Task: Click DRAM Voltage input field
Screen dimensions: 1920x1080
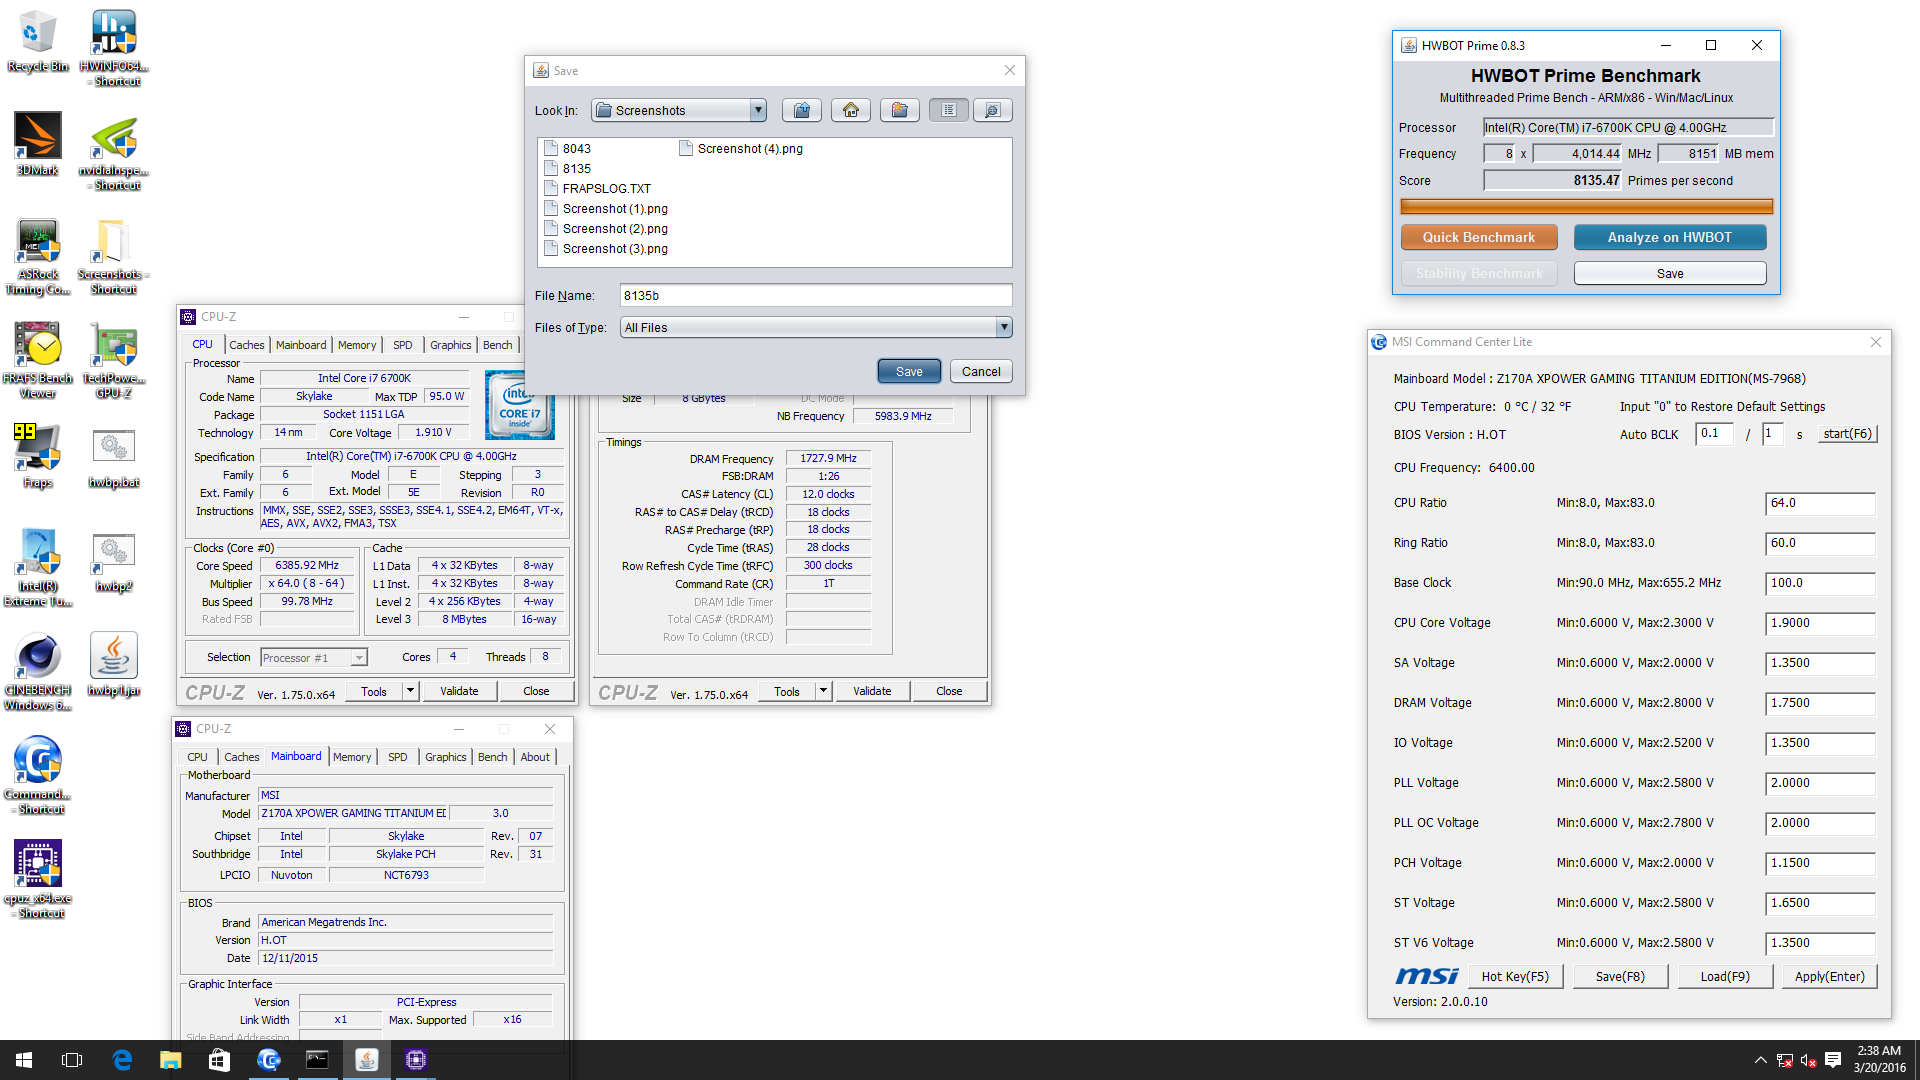Action: tap(1820, 703)
